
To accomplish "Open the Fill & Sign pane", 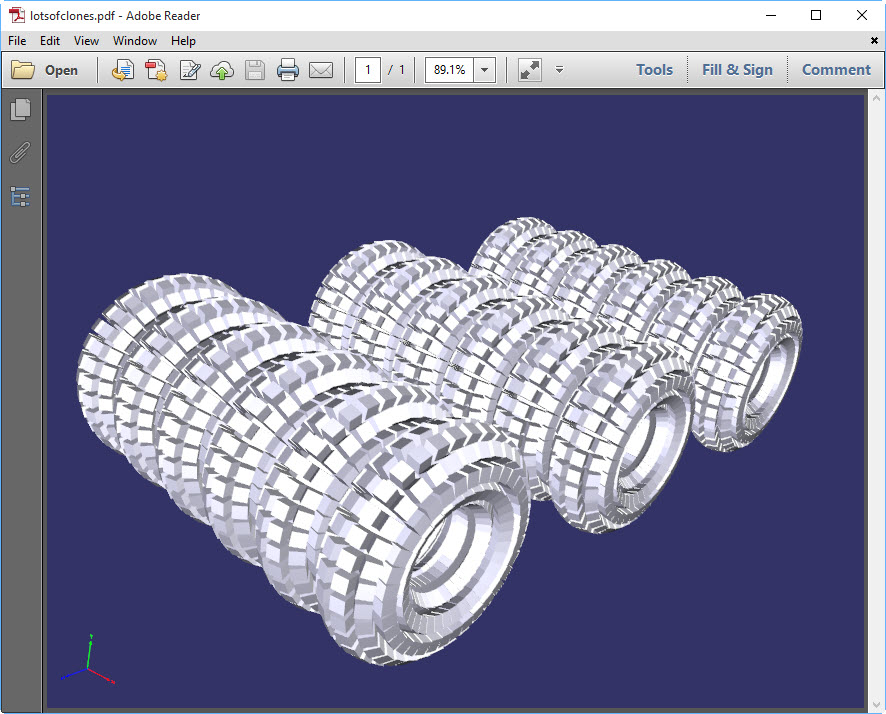I will pyautogui.click(x=737, y=70).
